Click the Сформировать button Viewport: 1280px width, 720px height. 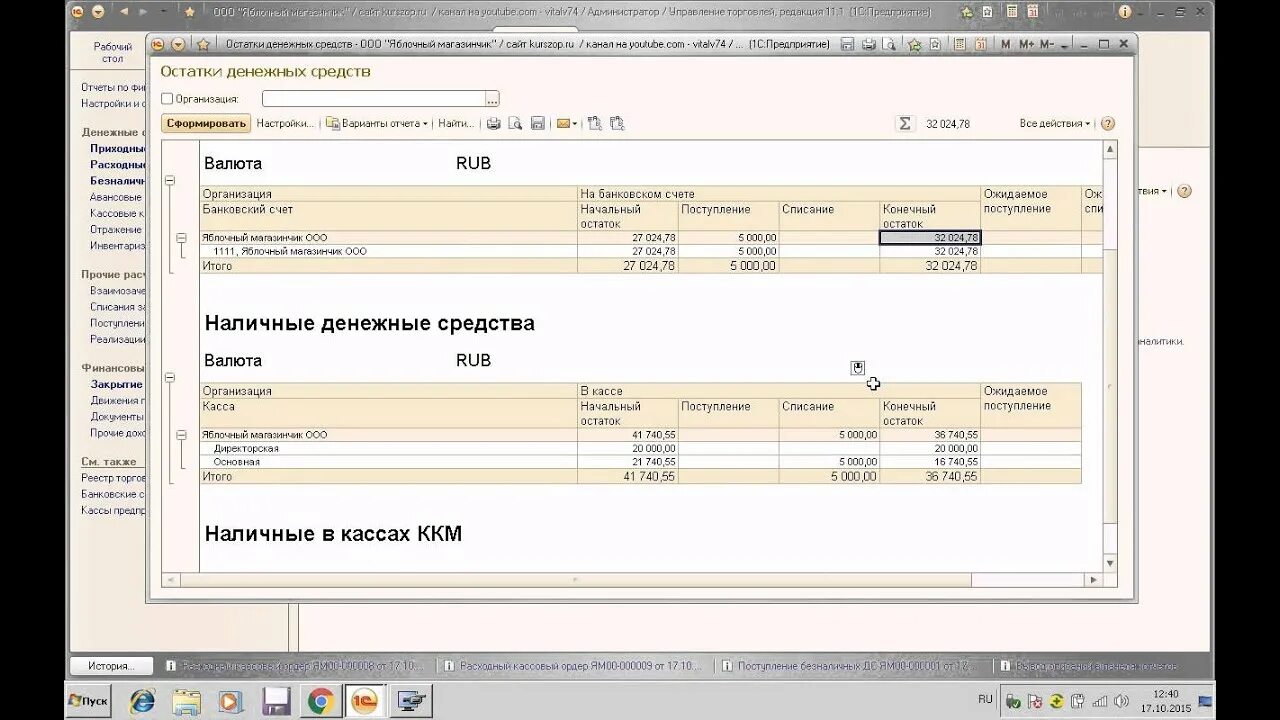[x=206, y=124]
